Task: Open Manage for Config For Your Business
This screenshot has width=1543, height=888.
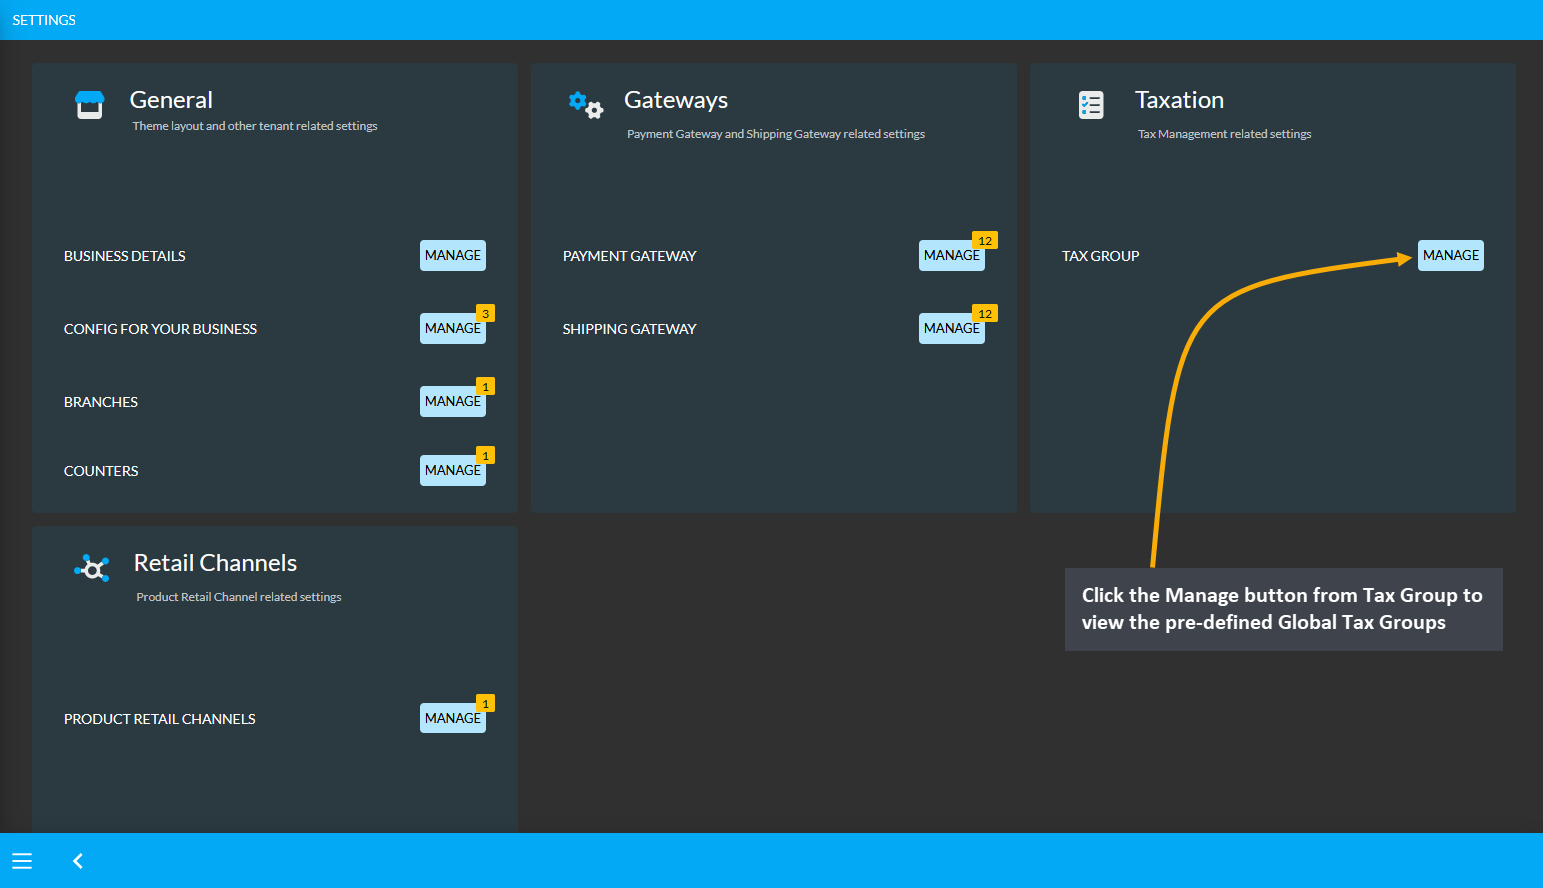Action: coord(453,328)
